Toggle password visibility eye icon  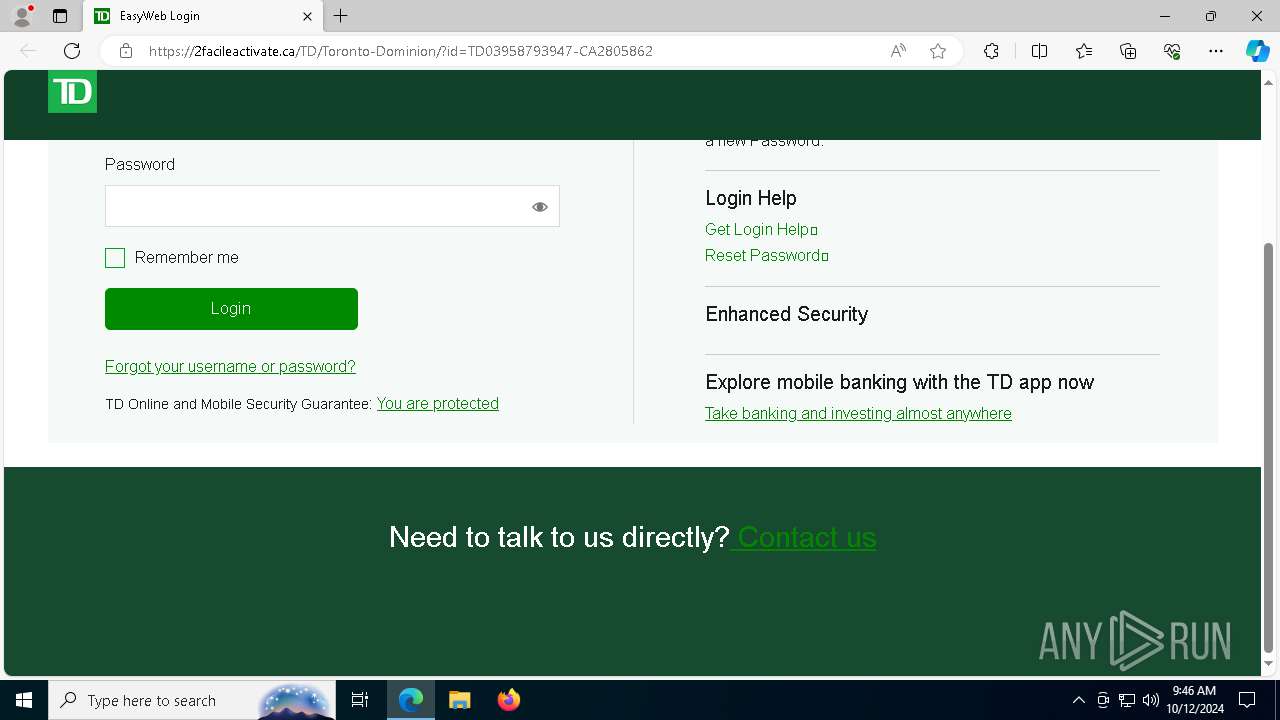tap(540, 207)
